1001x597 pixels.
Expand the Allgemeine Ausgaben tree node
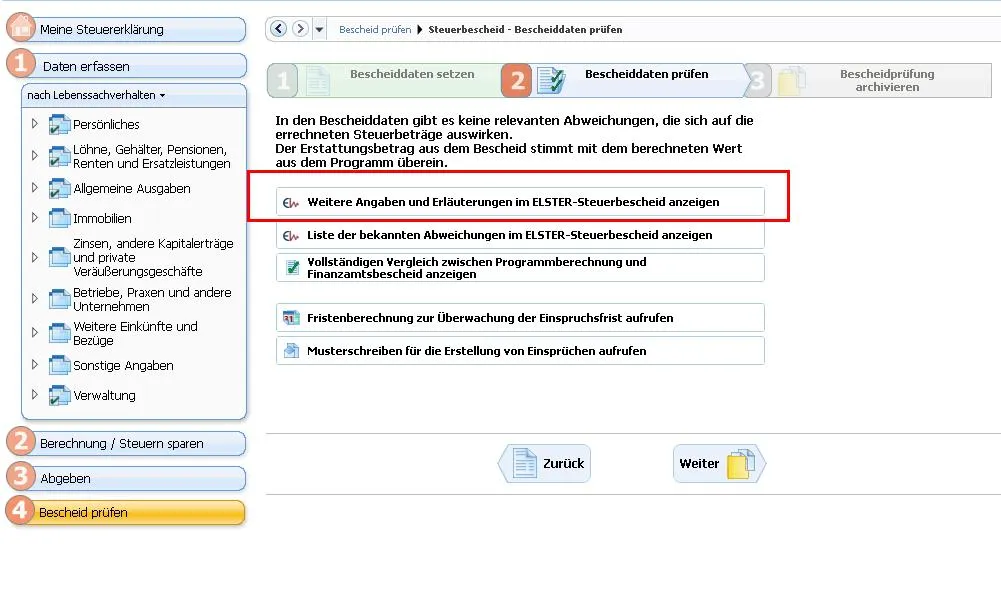35,188
